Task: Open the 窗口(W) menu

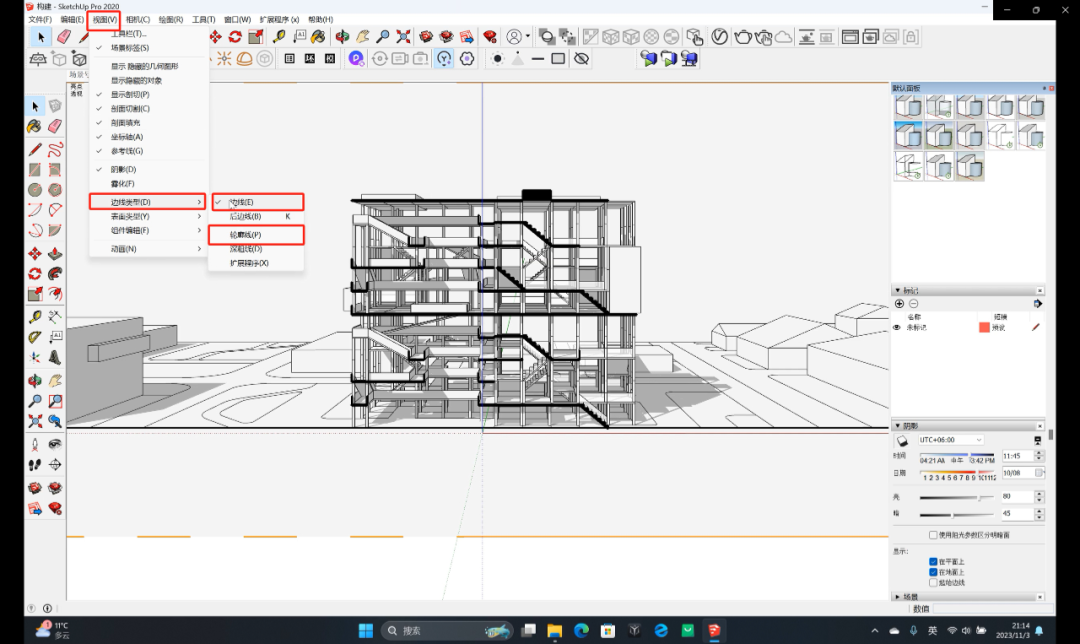Action: pyautogui.click(x=238, y=19)
